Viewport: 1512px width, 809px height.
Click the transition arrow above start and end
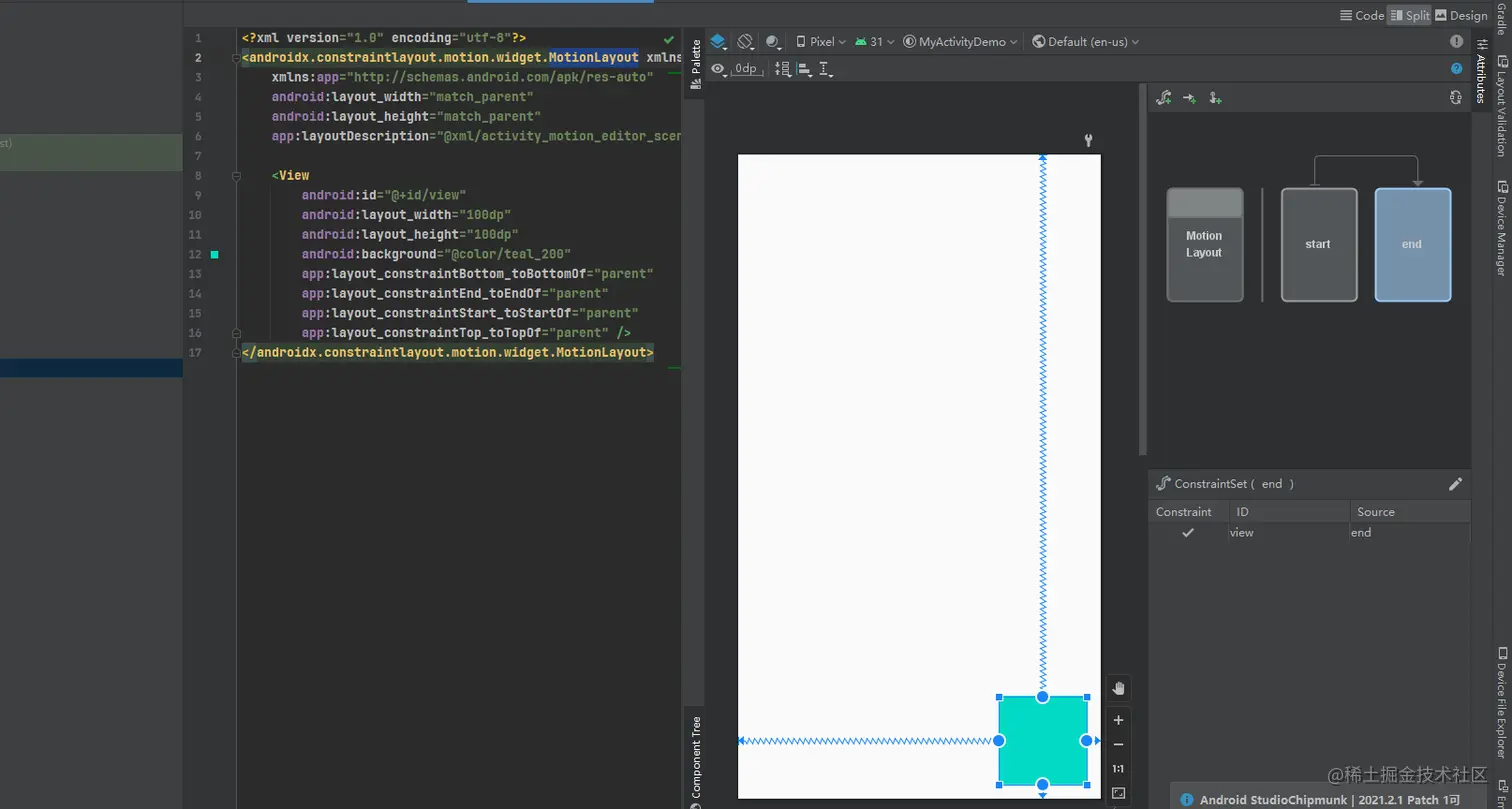1366,157
